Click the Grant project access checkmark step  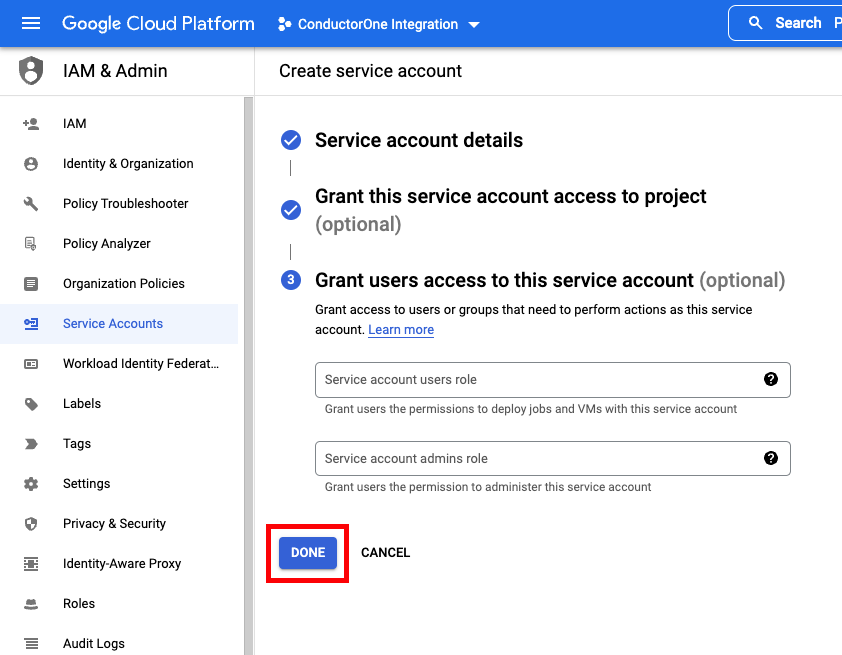click(x=291, y=210)
